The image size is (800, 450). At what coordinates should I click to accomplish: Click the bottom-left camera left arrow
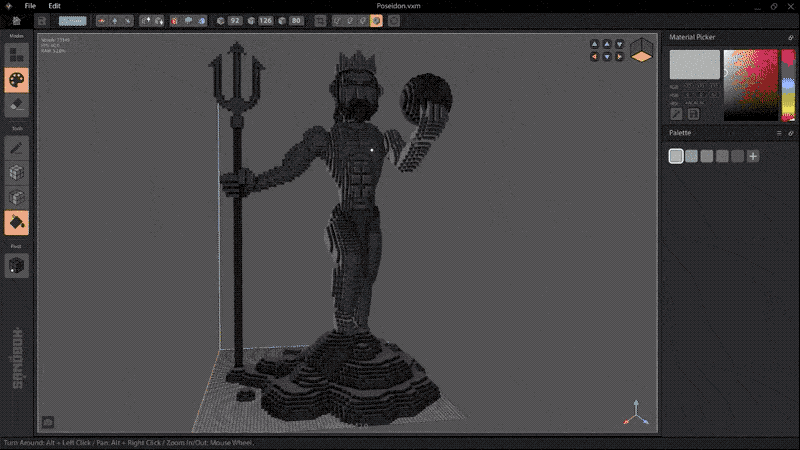click(594, 57)
